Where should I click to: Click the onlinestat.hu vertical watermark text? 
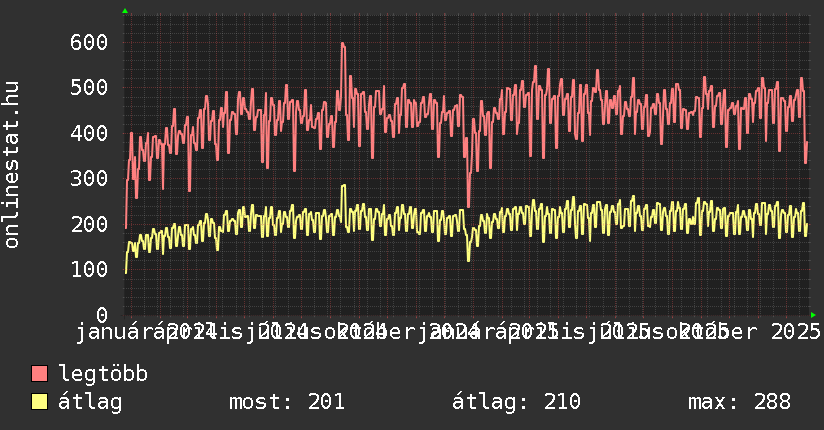(x=12, y=165)
